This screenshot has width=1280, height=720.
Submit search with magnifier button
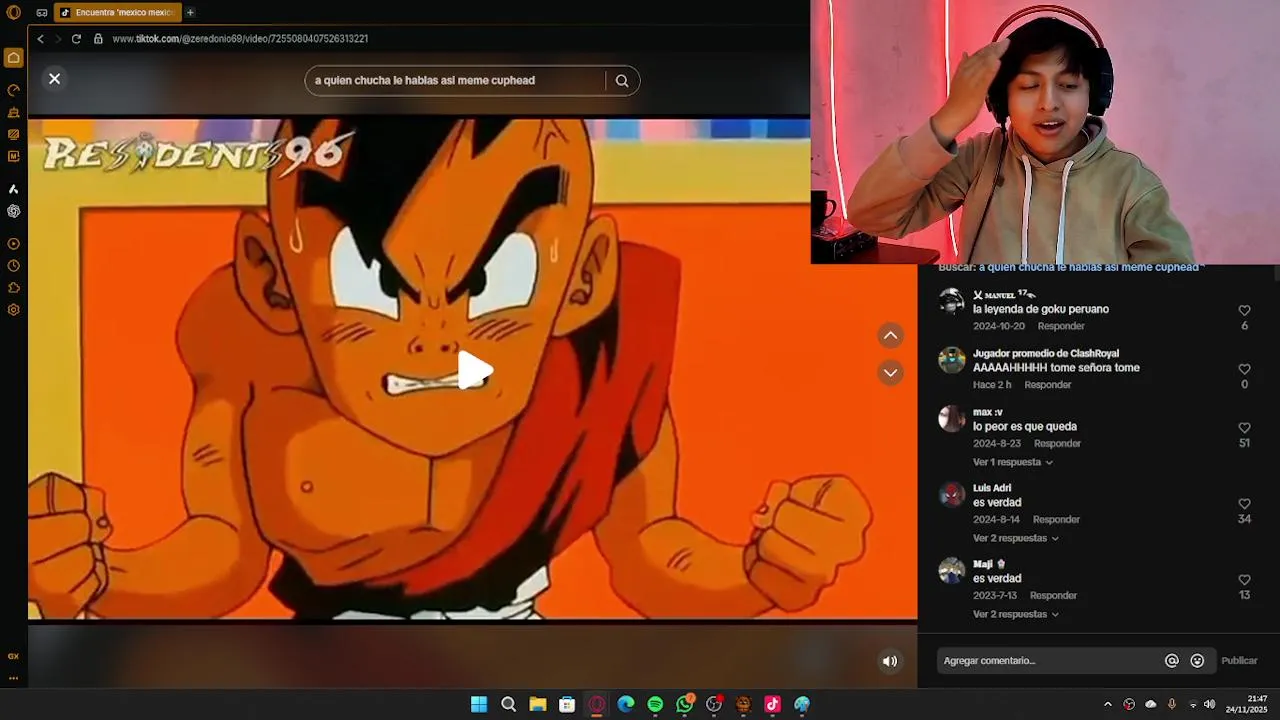(x=622, y=81)
